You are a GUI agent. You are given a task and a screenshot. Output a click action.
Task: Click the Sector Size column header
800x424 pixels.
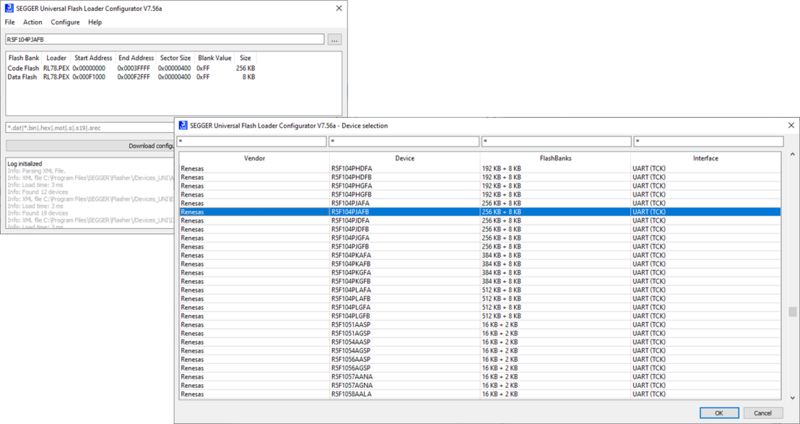click(x=176, y=58)
